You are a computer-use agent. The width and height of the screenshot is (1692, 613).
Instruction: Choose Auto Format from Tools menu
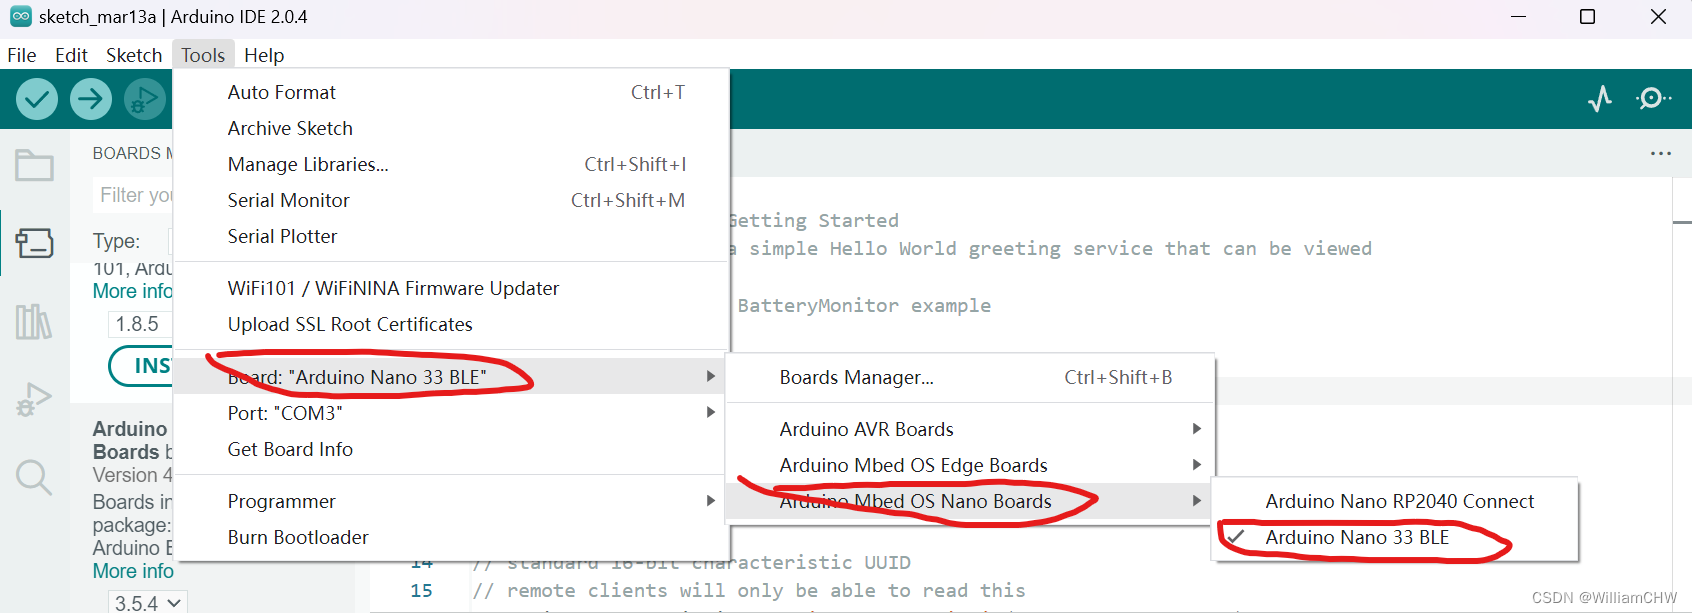coord(451,92)
